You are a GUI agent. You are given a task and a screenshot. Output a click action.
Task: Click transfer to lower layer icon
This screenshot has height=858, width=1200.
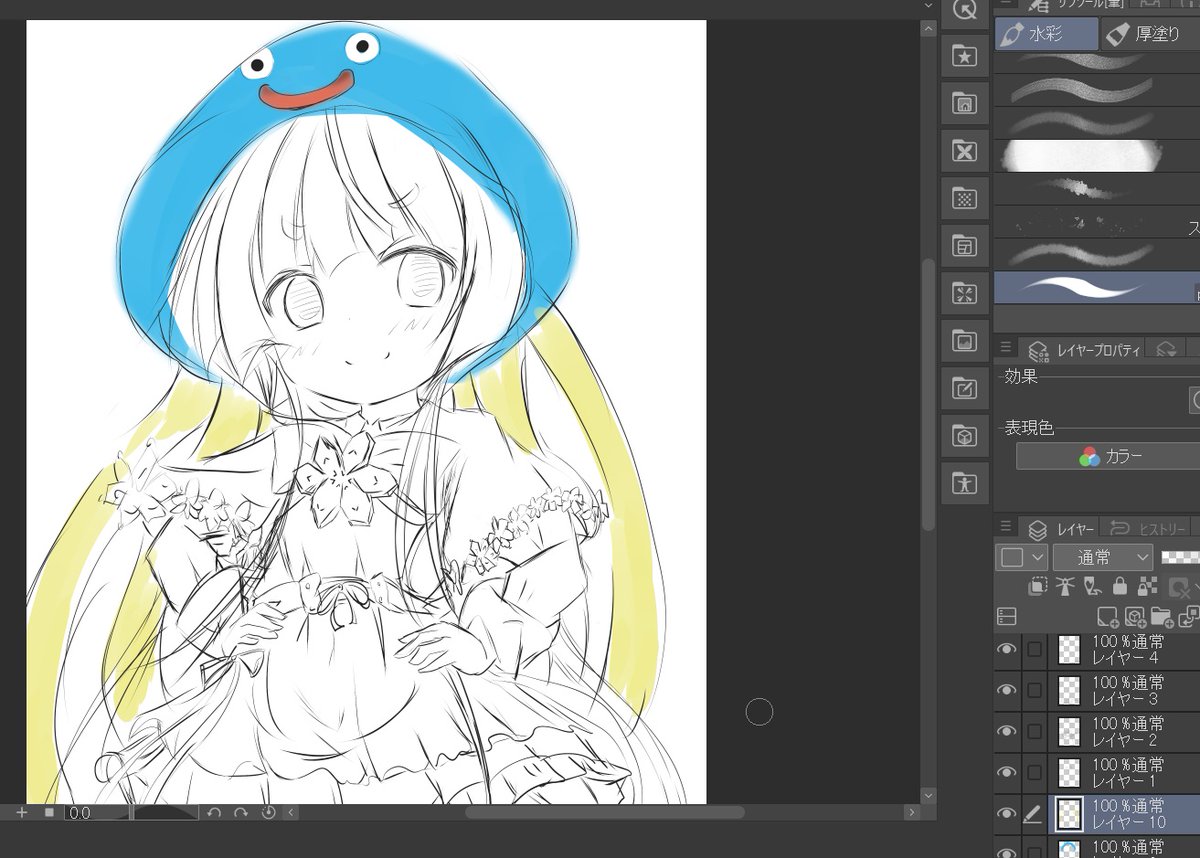pyautogui.click(x=1188, y=616)
